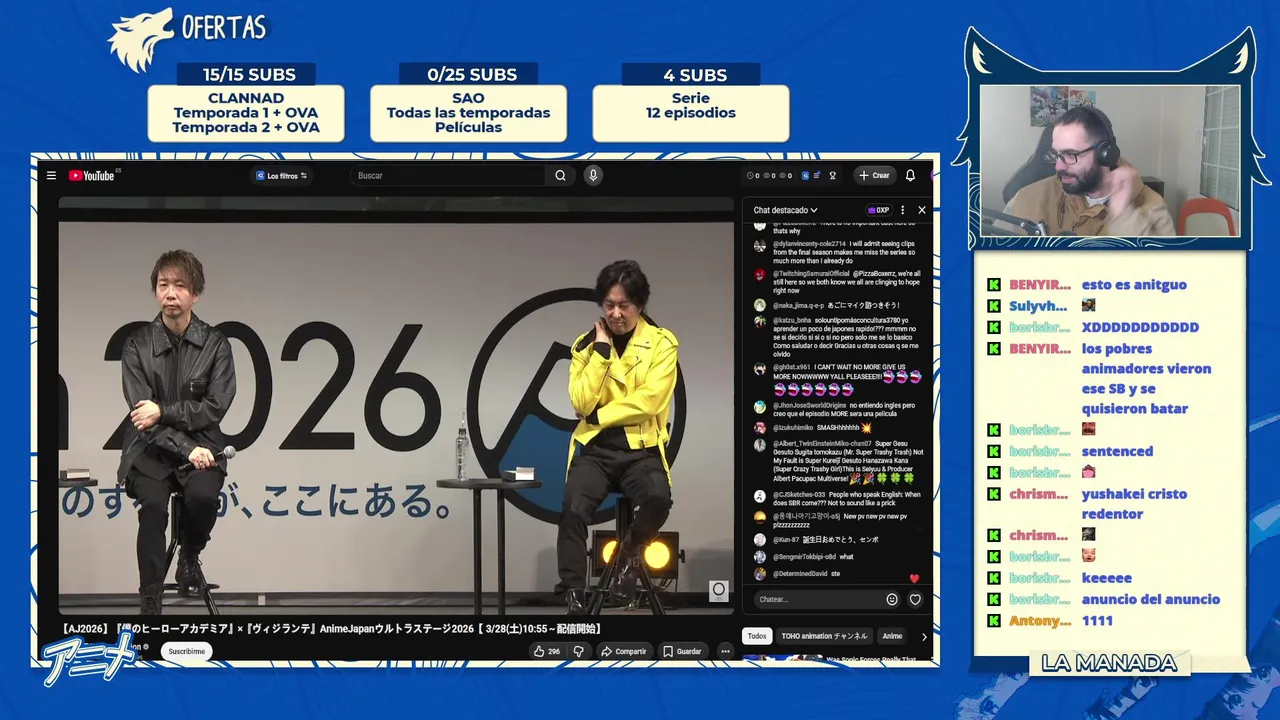Click the floating red heart in chat

[914, 578]
